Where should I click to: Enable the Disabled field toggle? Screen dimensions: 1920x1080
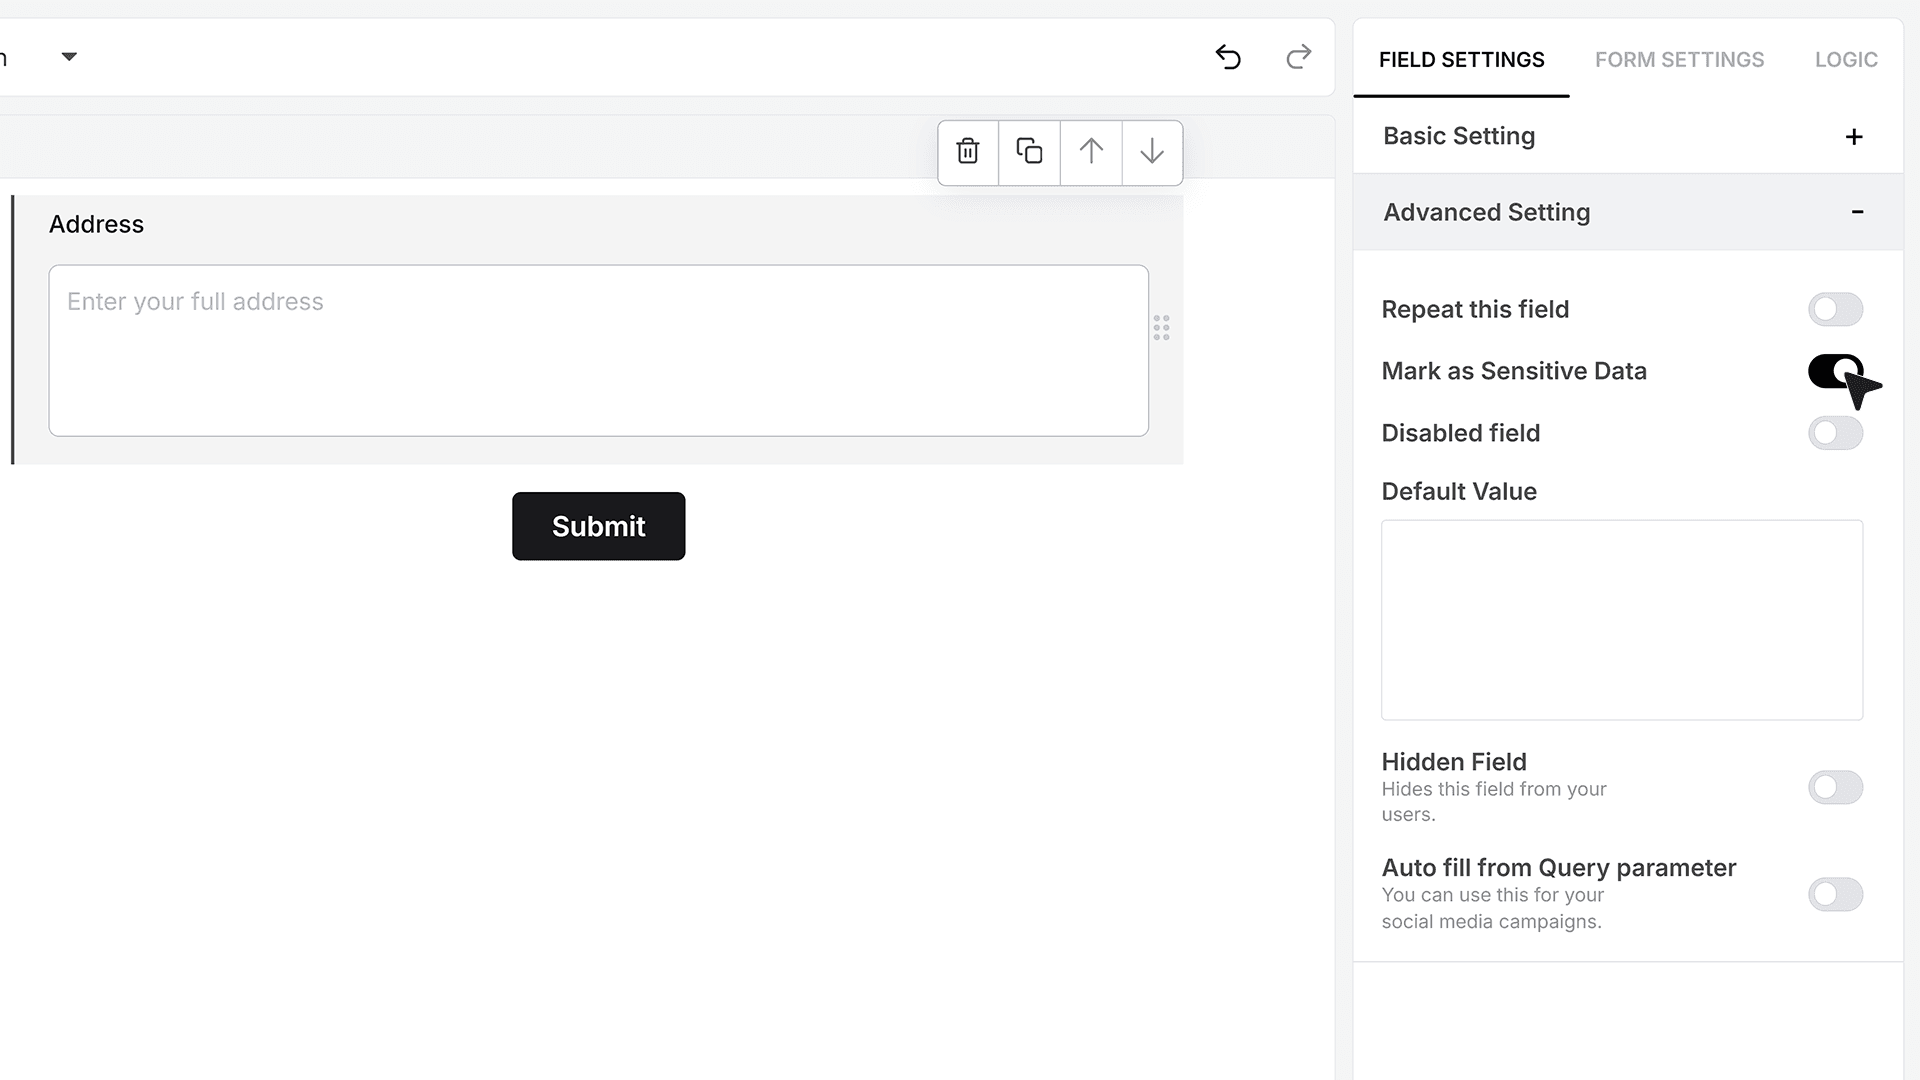pos(1835,433)
